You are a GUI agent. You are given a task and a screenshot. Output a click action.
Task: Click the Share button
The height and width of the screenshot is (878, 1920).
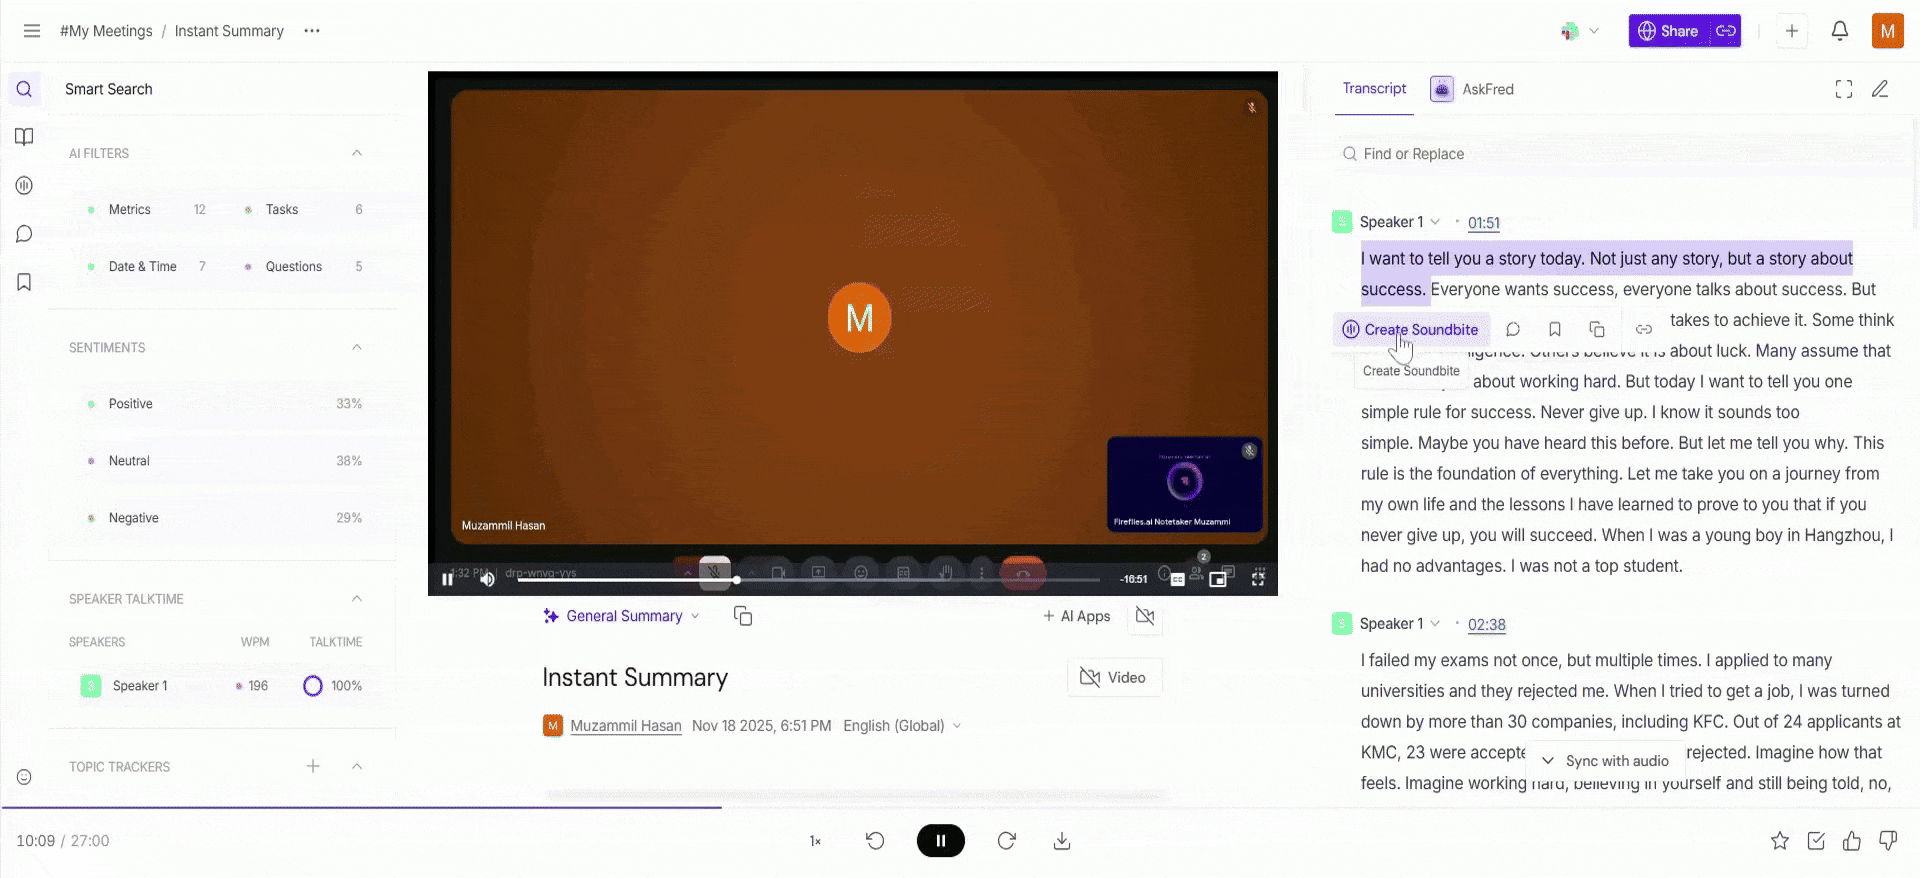1669,31
